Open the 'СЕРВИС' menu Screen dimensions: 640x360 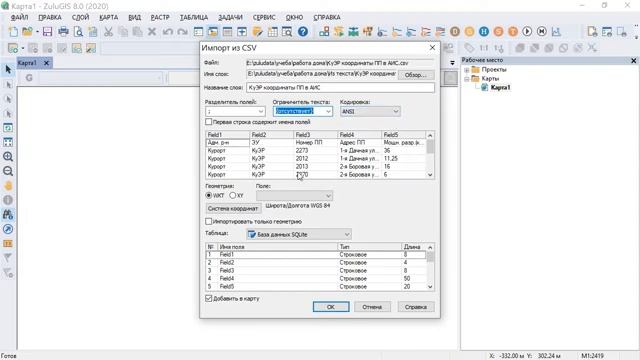264,18
